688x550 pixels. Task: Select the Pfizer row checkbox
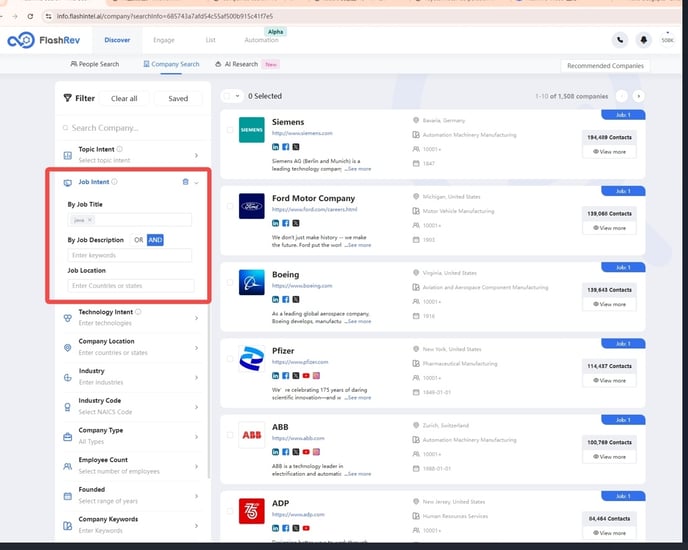[229, 359]
